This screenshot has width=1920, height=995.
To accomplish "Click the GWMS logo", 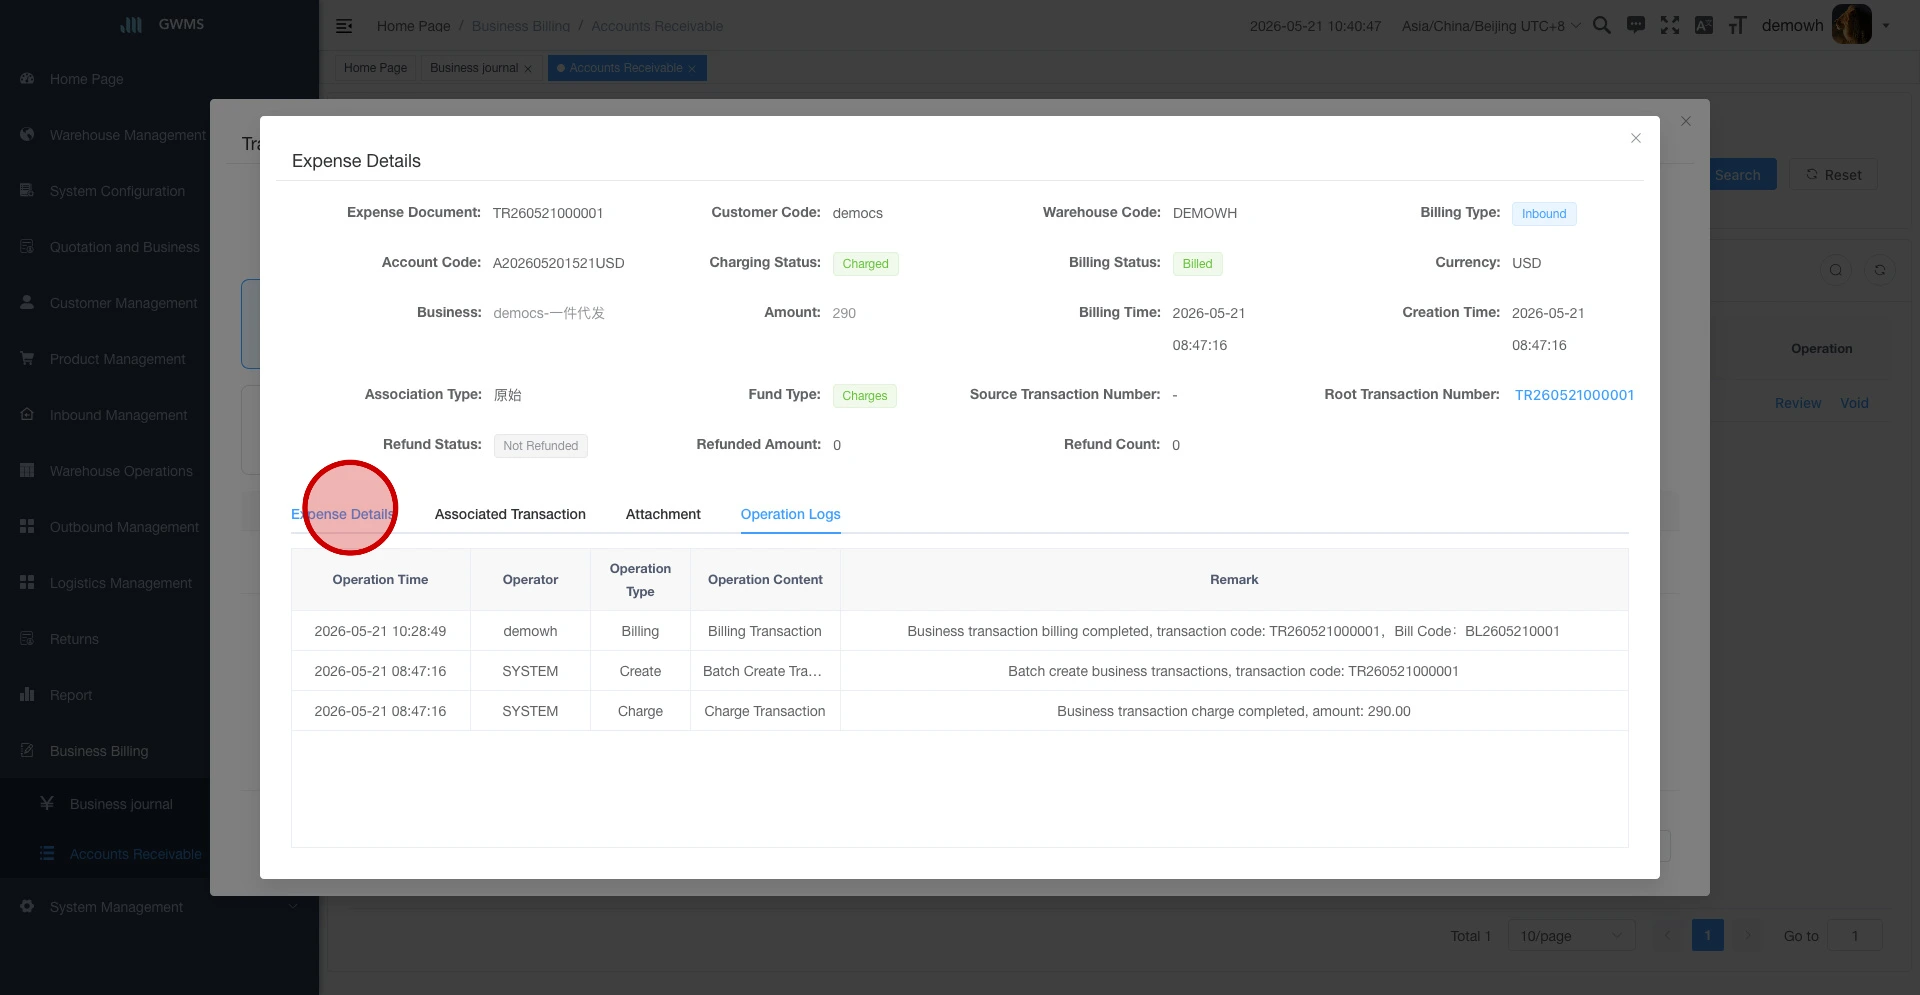I will tap(160, 24).
